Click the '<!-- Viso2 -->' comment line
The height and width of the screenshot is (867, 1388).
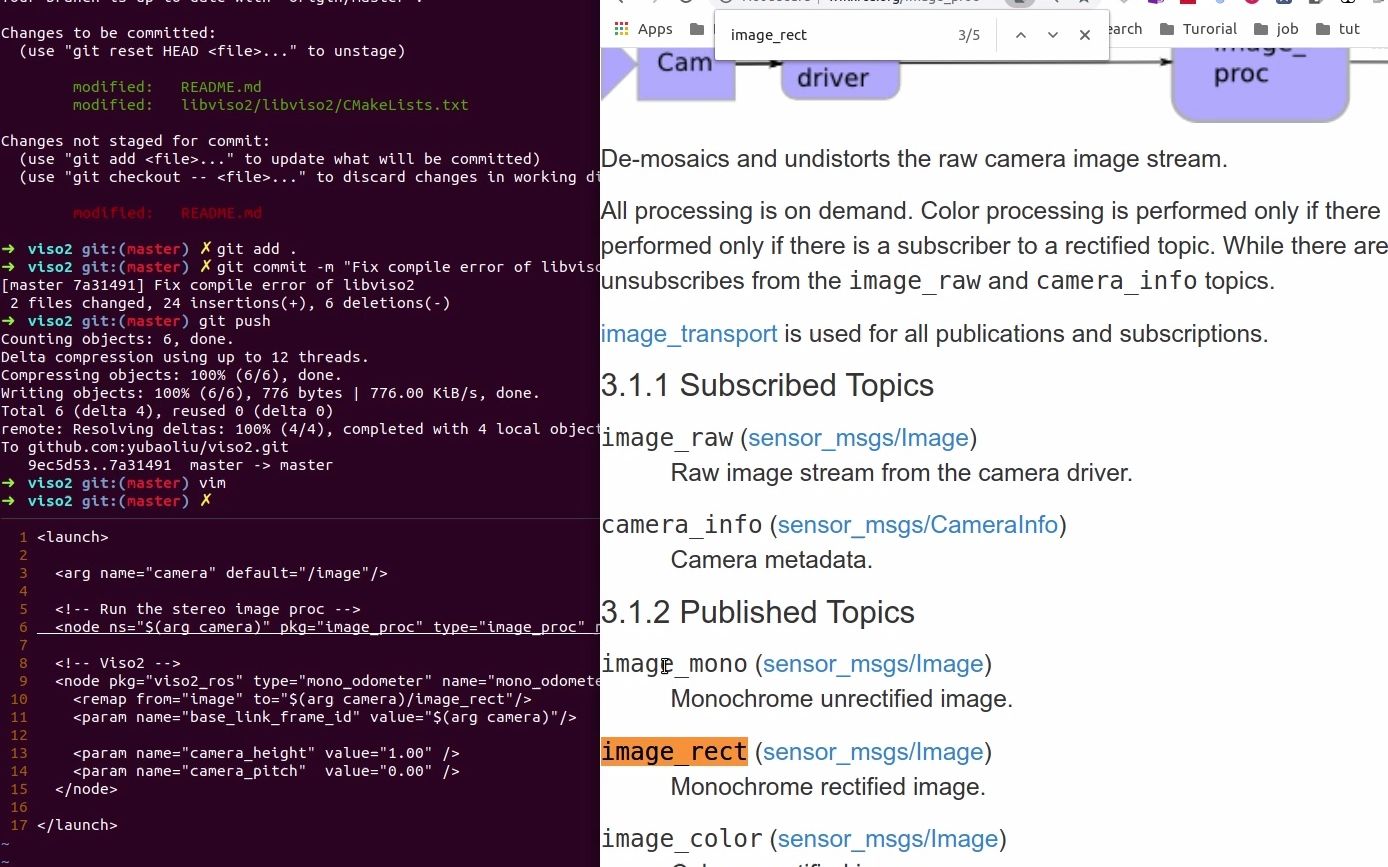click(x=118, y=663)
